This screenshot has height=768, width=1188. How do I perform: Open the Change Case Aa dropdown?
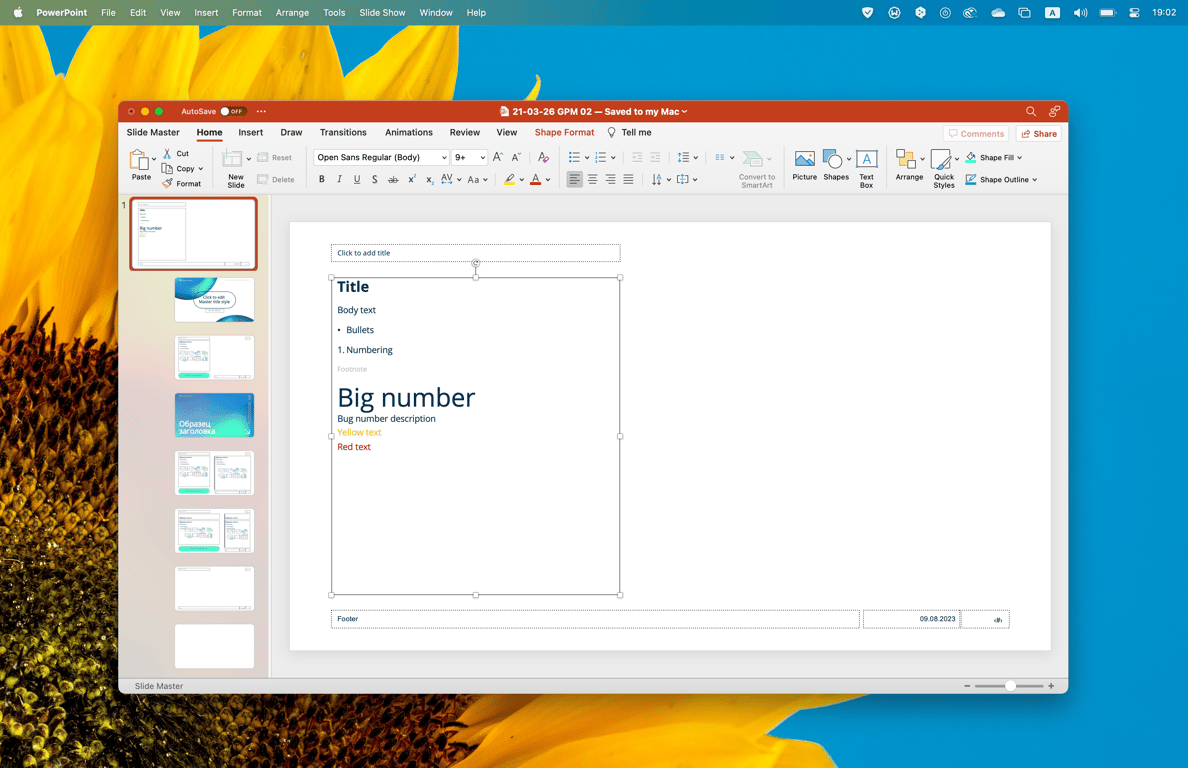coord(477,180)
